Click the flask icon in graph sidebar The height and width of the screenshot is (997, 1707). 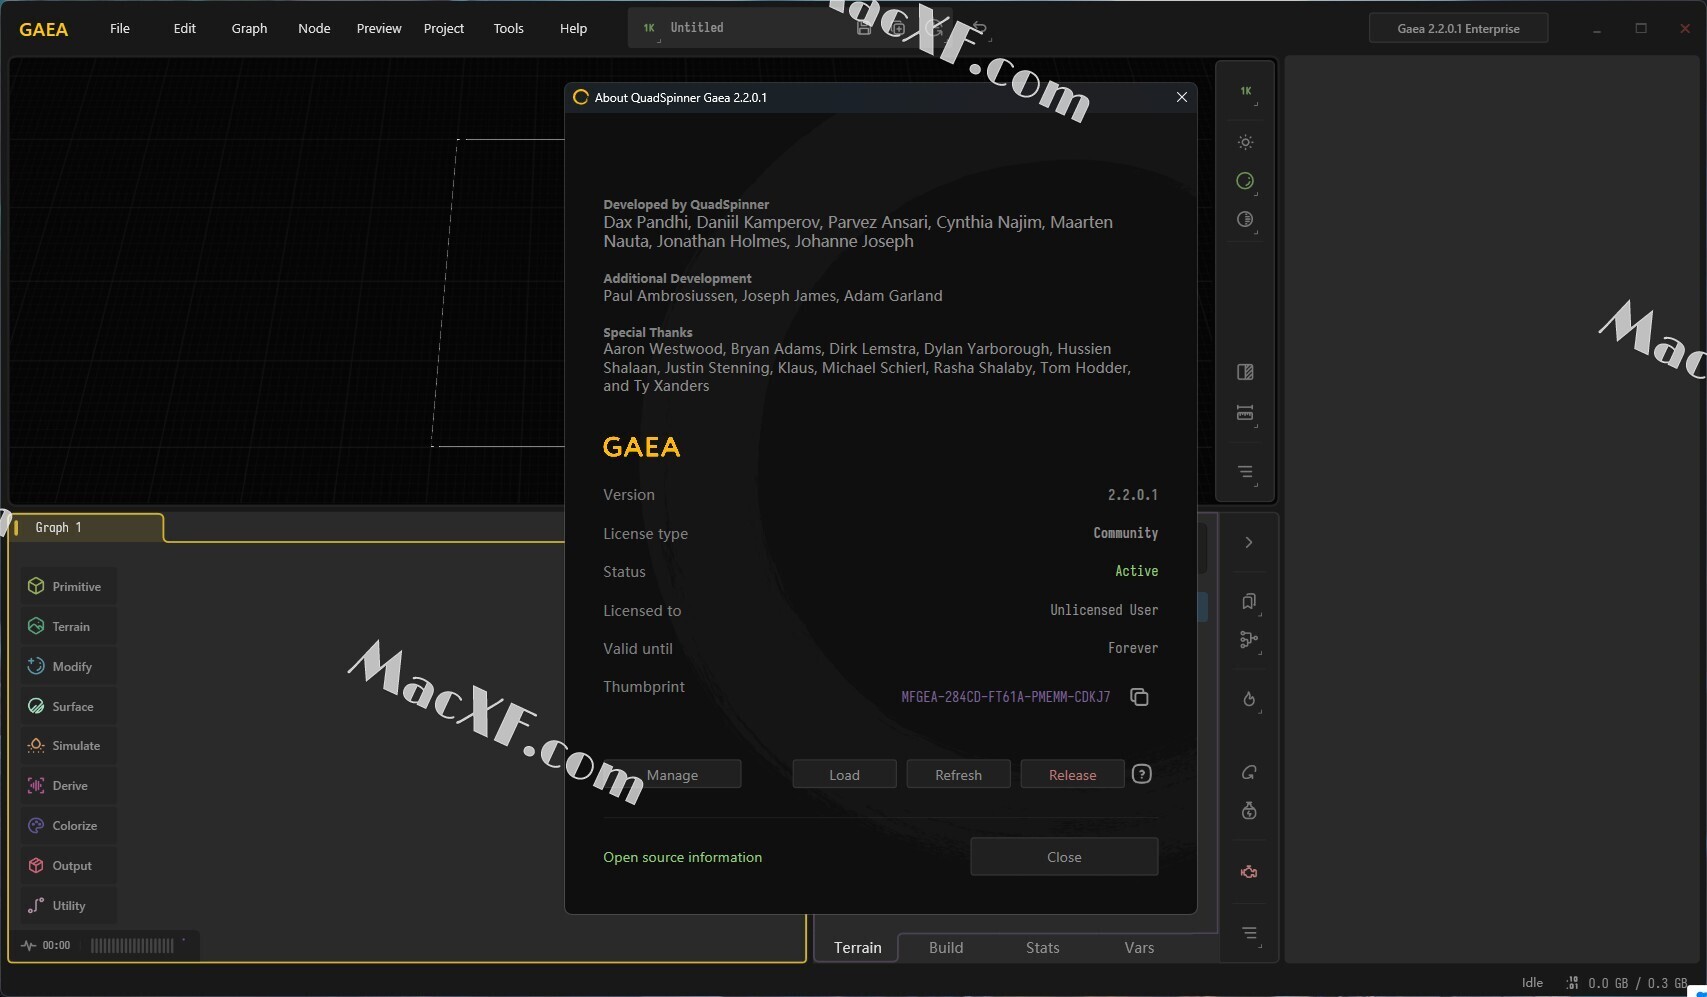click(x=1249, y=811)
